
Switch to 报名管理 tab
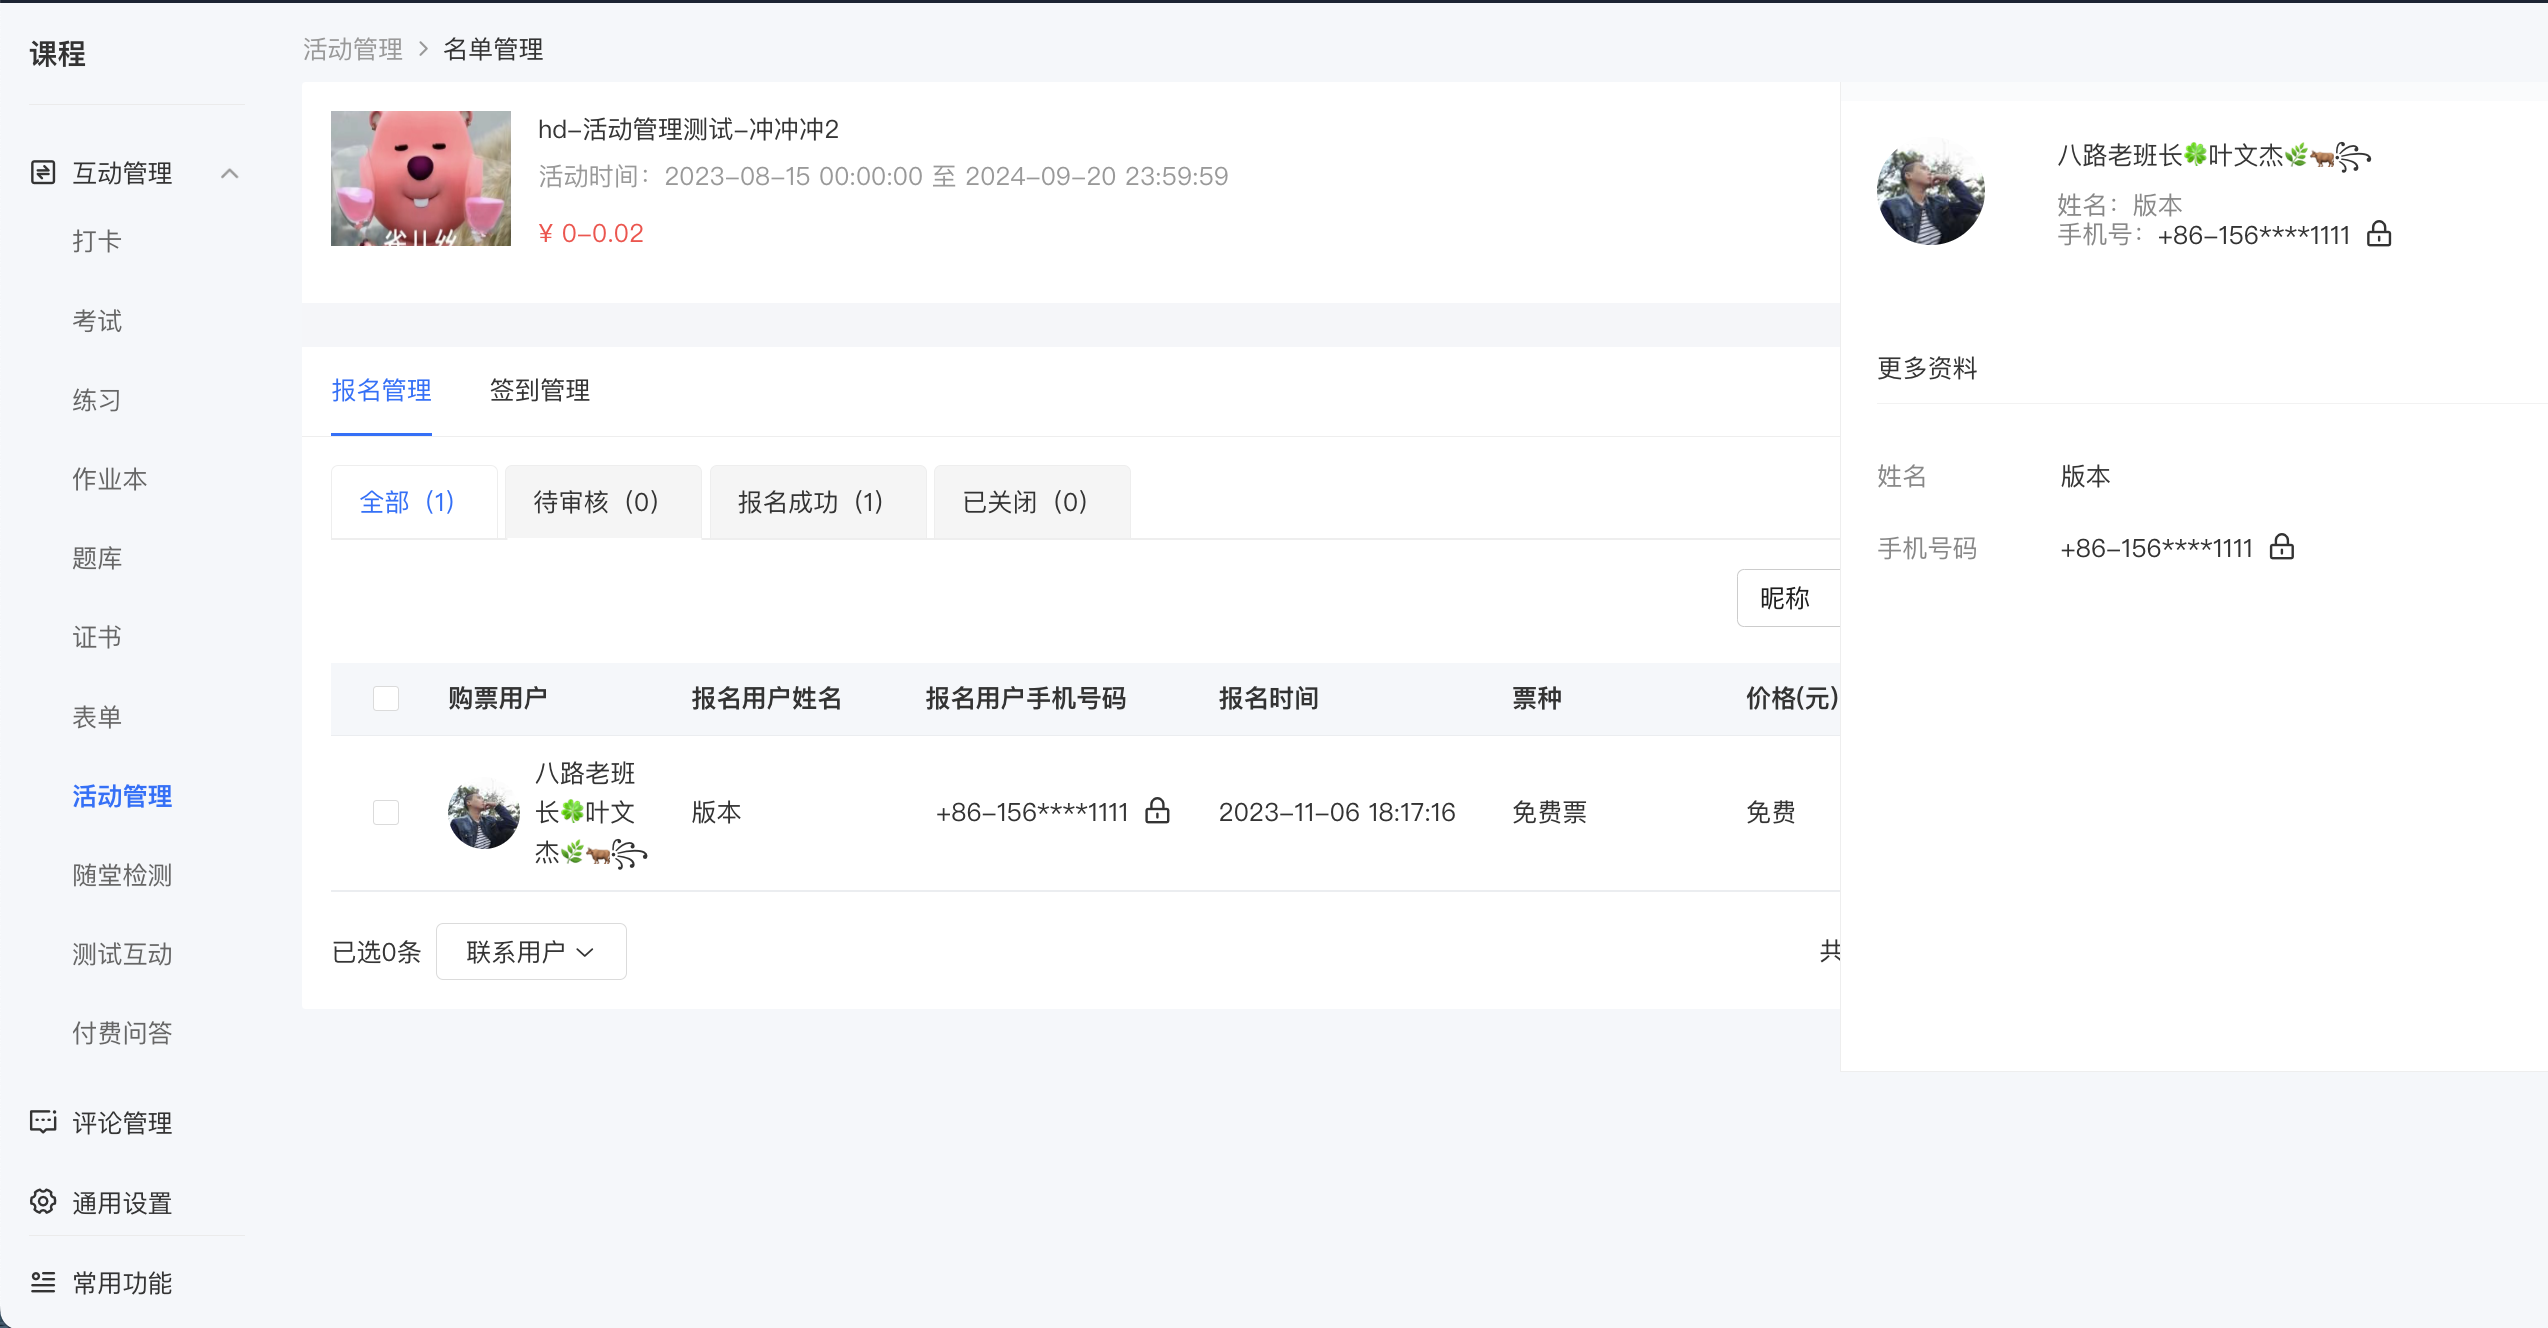pyautogui.click(x=381, y=390)
